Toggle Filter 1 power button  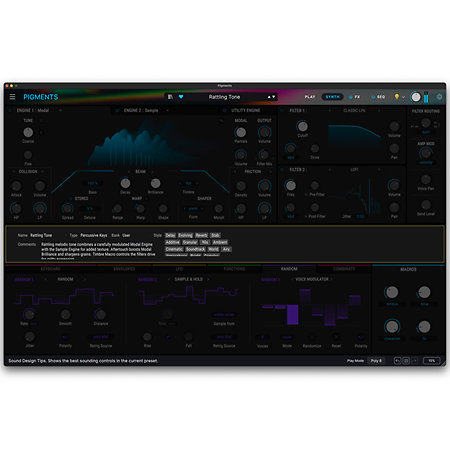[283, 110]
